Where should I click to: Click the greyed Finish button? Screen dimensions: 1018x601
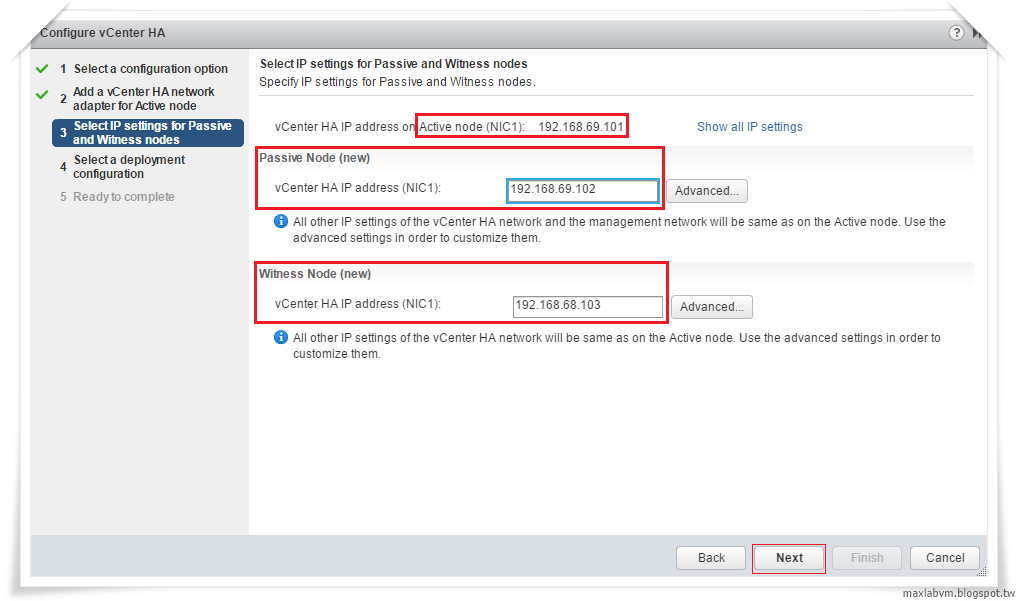(867, 558)
